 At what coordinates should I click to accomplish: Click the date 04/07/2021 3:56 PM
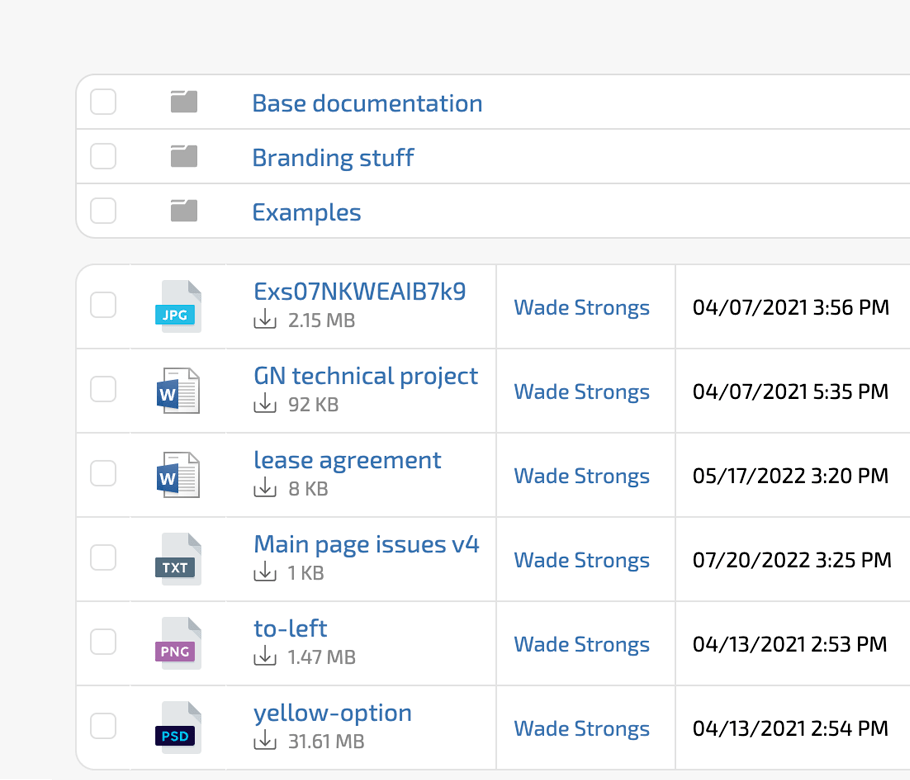790,307
